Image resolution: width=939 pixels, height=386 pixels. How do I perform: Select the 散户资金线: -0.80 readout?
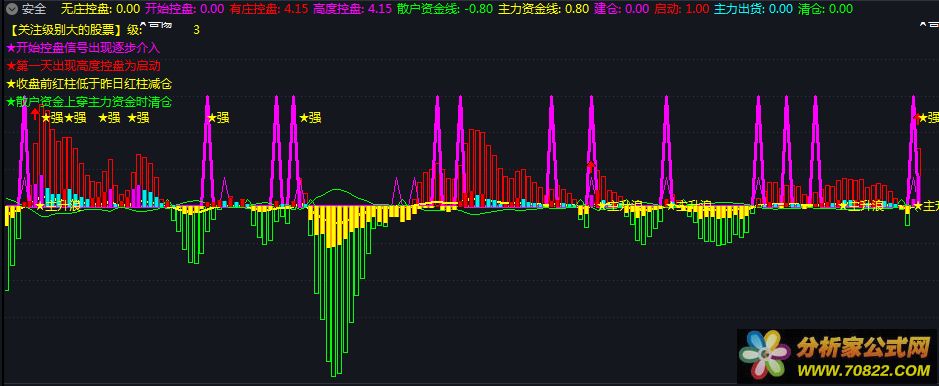pyautogui.click(x=445, y=9)
